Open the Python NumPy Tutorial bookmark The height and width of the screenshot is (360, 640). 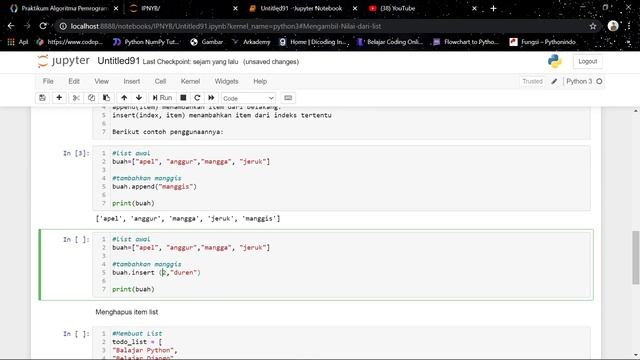click(146, 42)
